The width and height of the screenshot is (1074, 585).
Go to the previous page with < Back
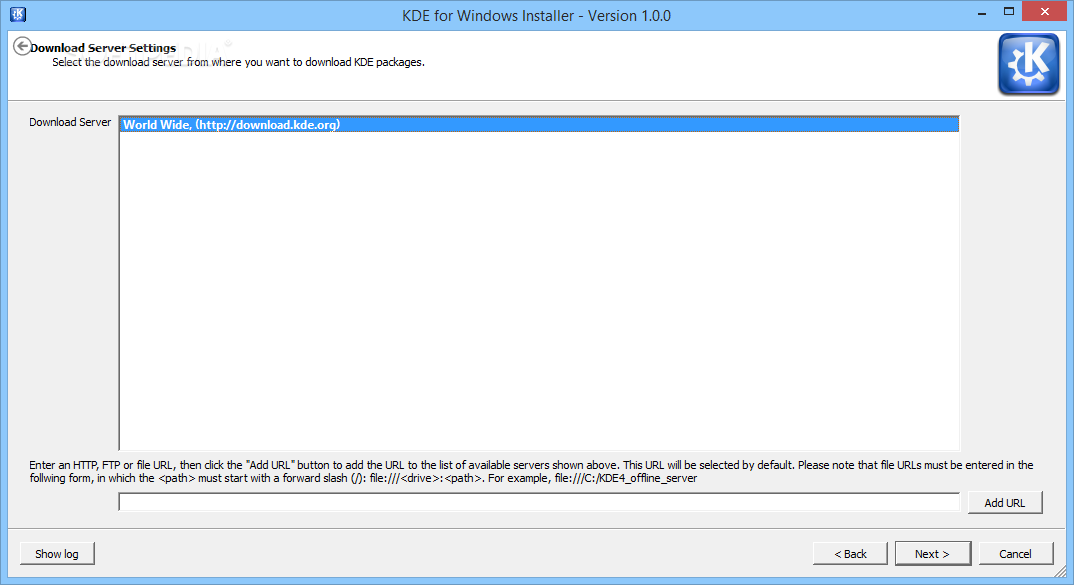850,553
